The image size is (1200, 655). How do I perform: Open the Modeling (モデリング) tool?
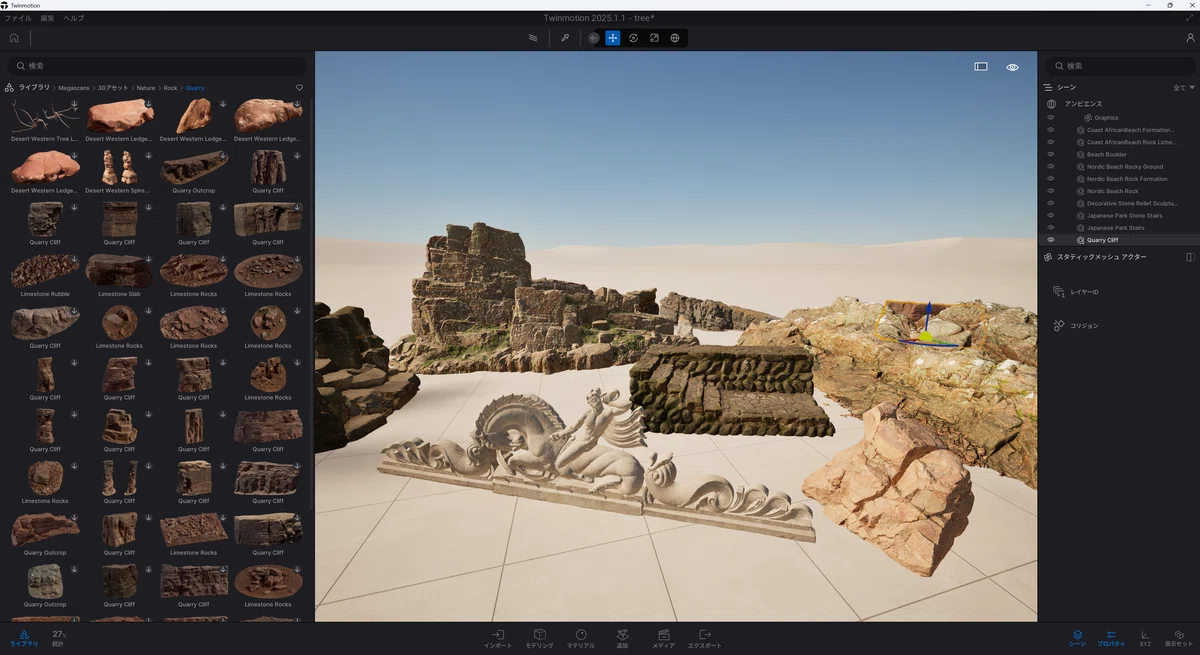(539, 638)
